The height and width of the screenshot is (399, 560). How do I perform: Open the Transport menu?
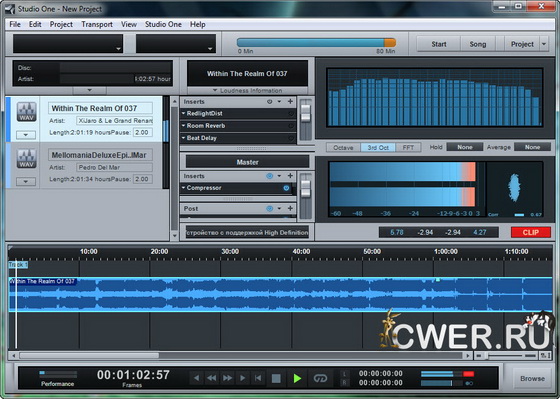[97, 24]
